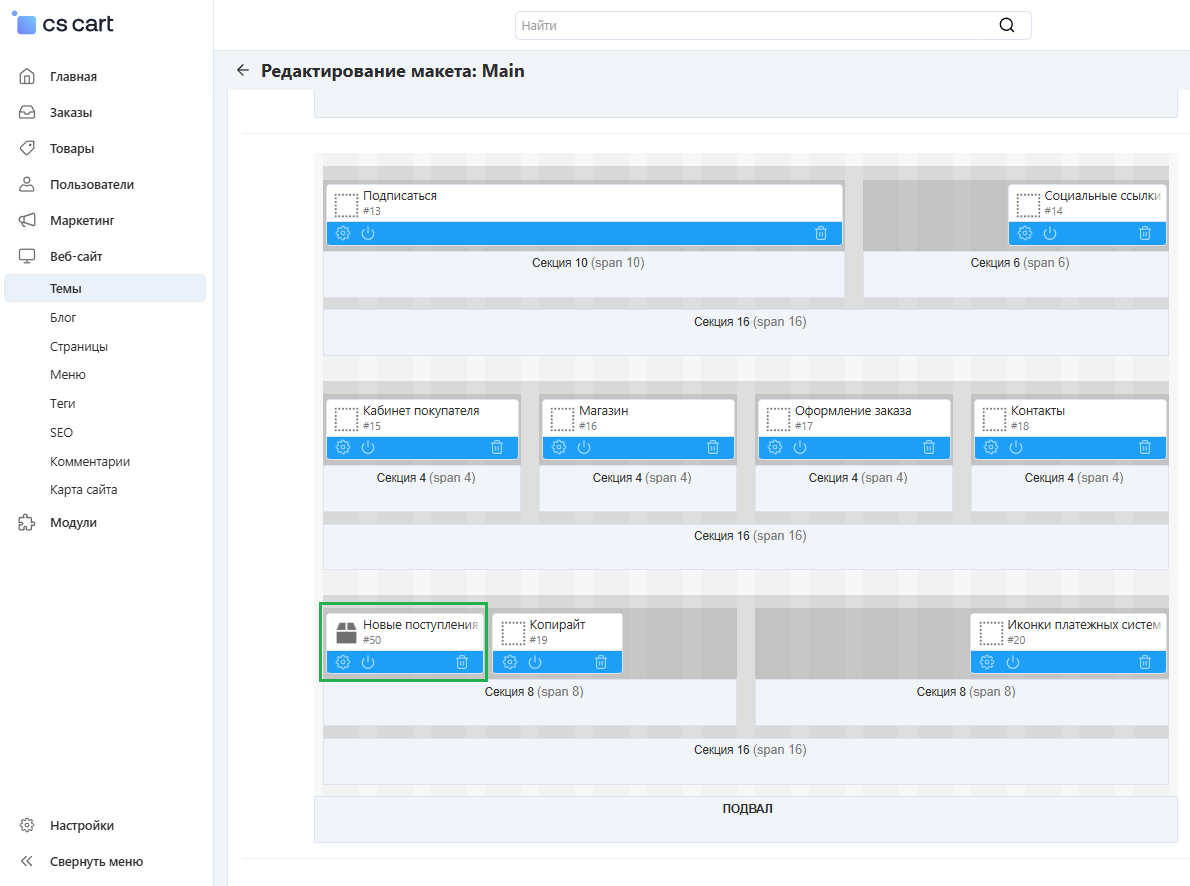Open the Заказы menu item
The width and height of the screenshot is (1190, 886).
coord(71,113)
